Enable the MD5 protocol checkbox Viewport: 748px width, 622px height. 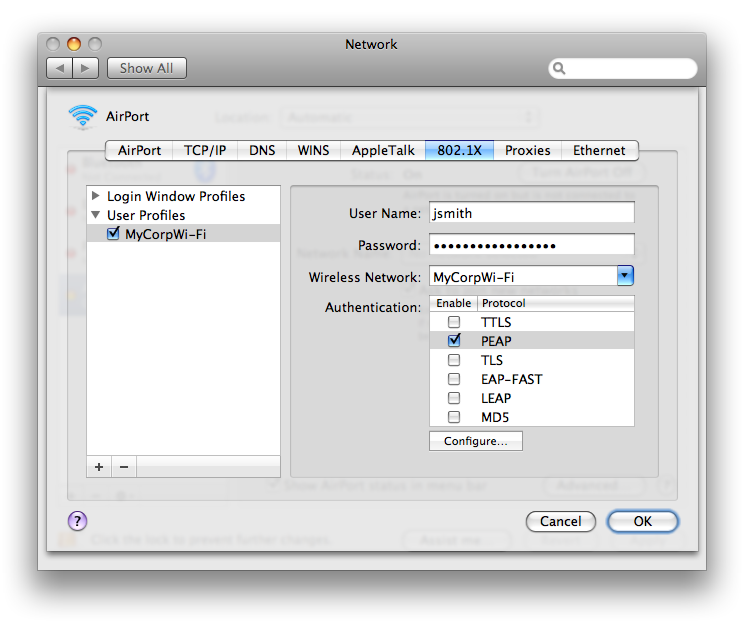coord(454,417)
